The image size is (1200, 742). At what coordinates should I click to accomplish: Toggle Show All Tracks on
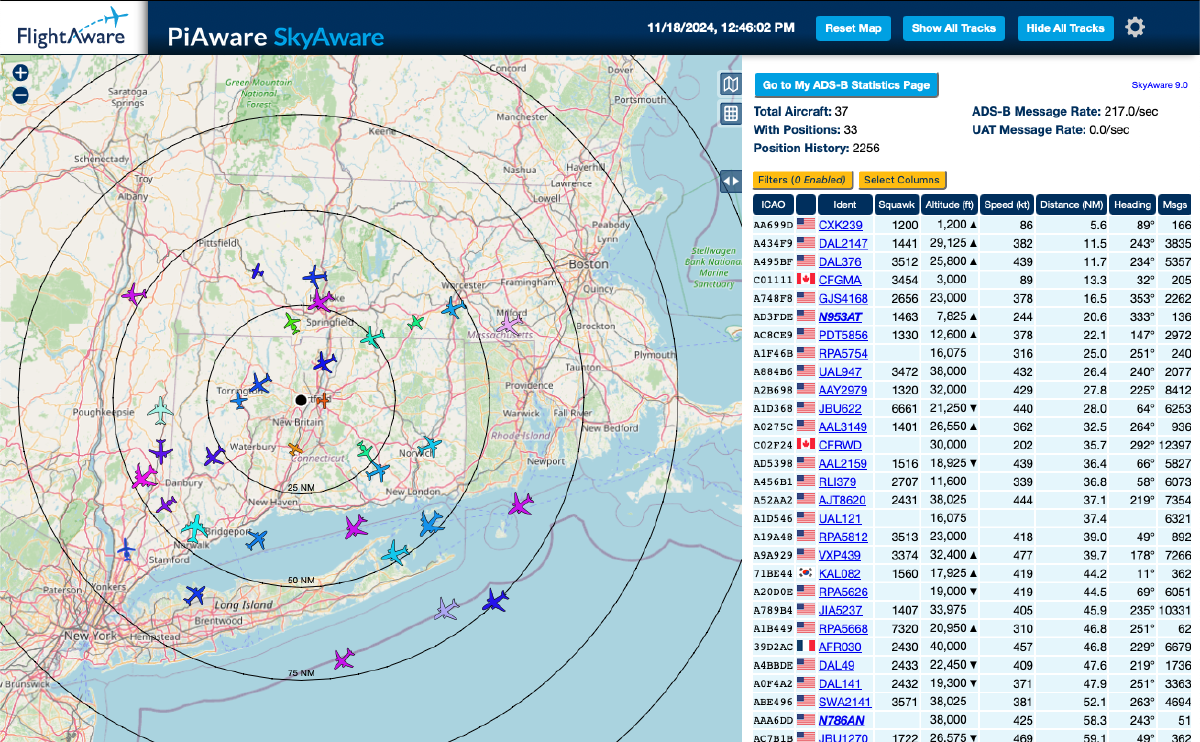coord(953,28)
